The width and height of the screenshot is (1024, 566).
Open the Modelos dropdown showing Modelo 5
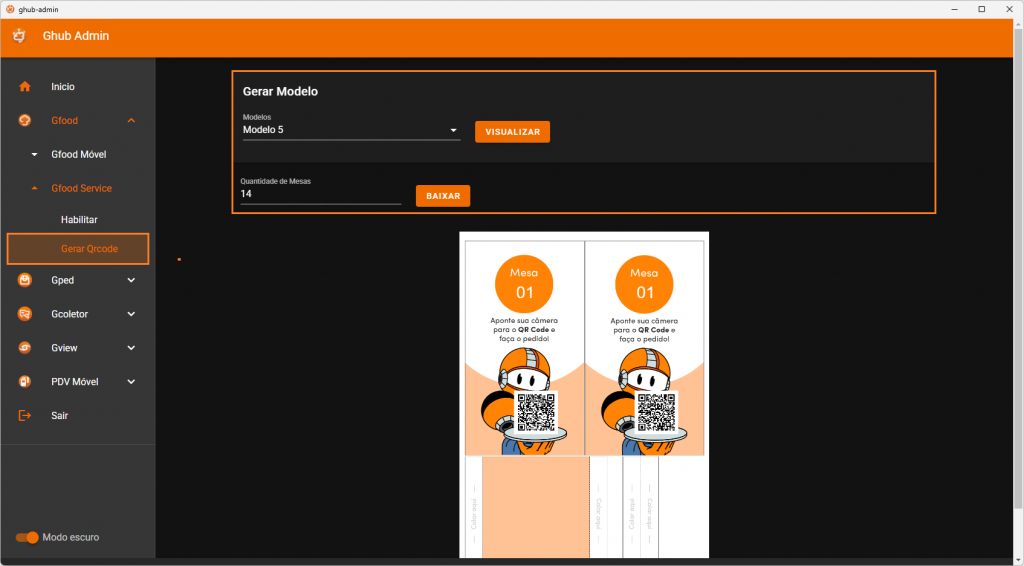pos(351,130)
